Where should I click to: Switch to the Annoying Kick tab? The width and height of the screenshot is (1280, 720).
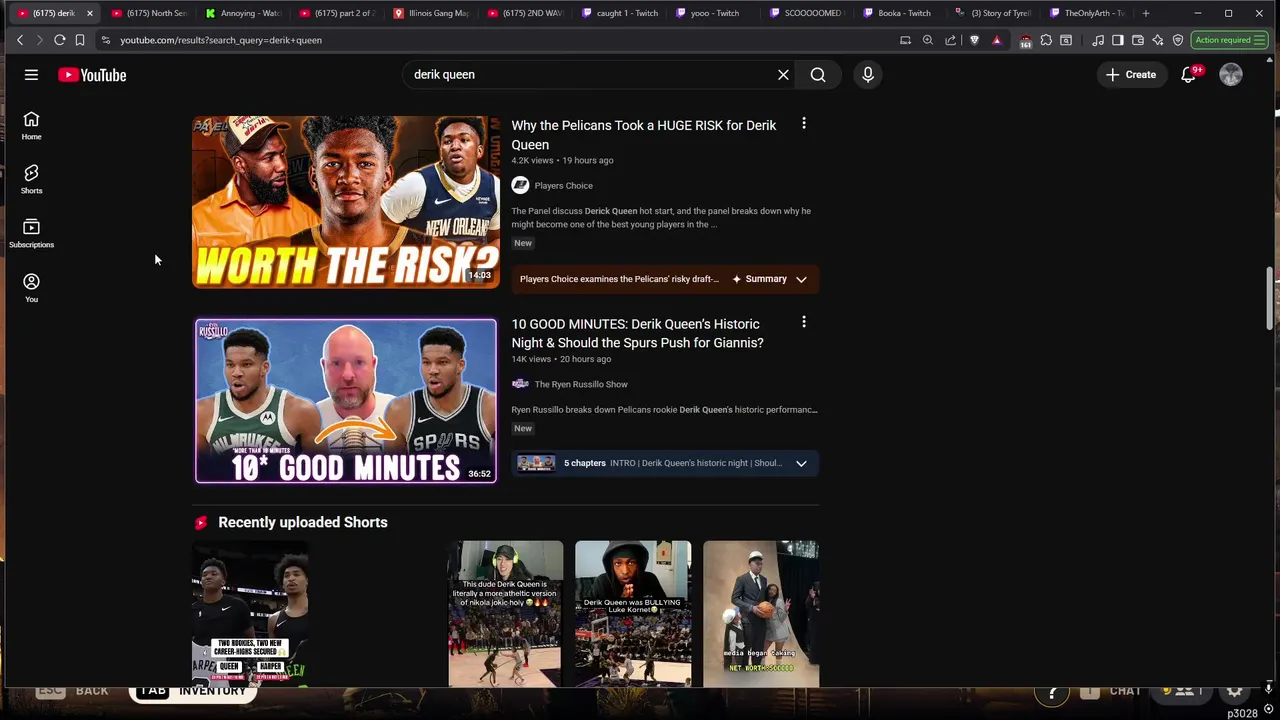[244, 13]
